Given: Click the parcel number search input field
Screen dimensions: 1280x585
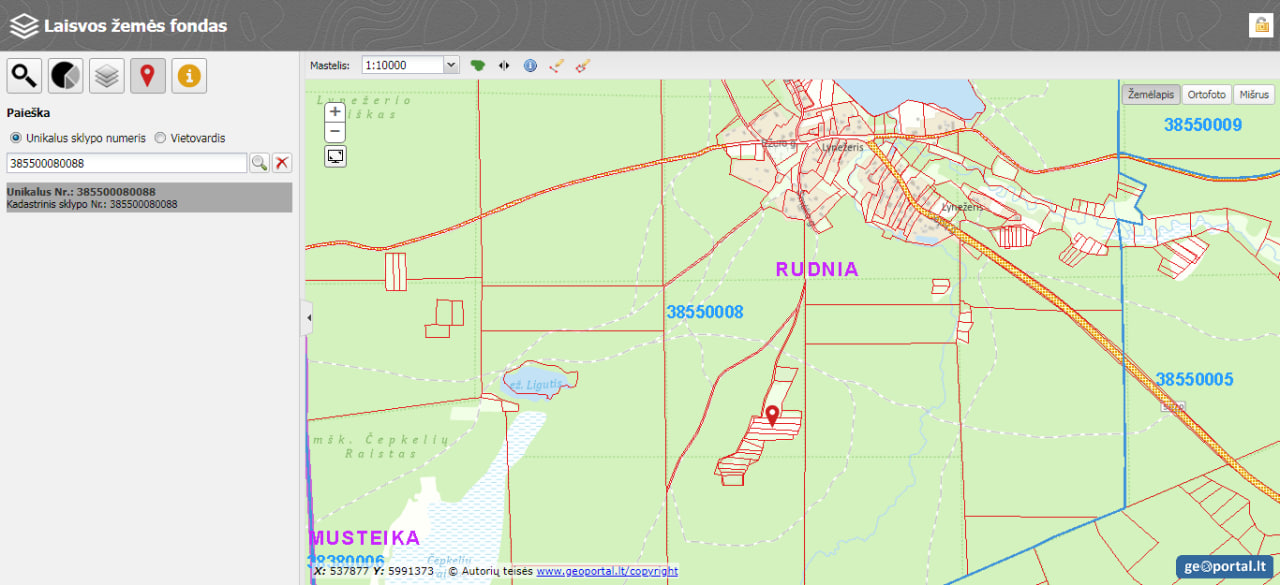Looking at the screenshot, I should pos(126,163).
